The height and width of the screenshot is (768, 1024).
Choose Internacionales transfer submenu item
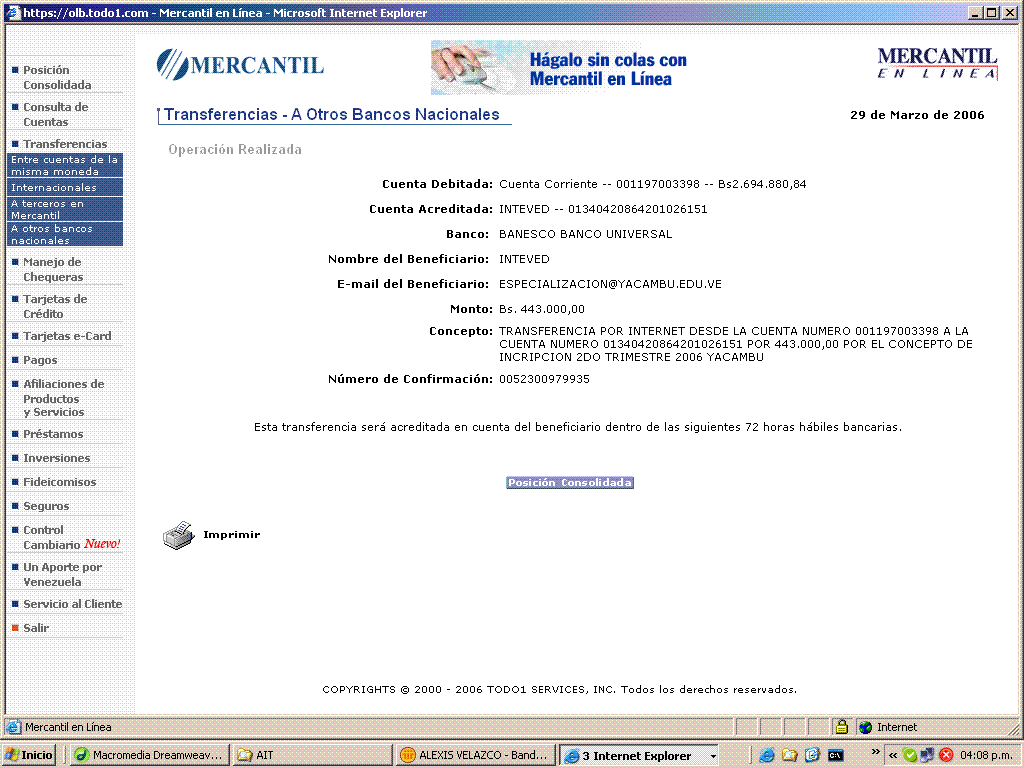(x=65, y=187)
